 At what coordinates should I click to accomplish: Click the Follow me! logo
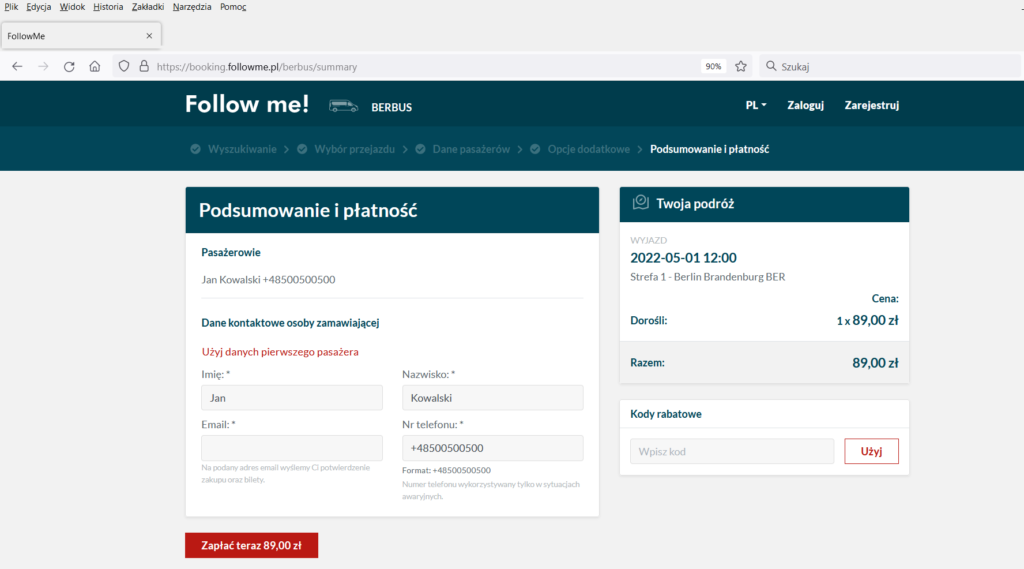pos(247,104)
